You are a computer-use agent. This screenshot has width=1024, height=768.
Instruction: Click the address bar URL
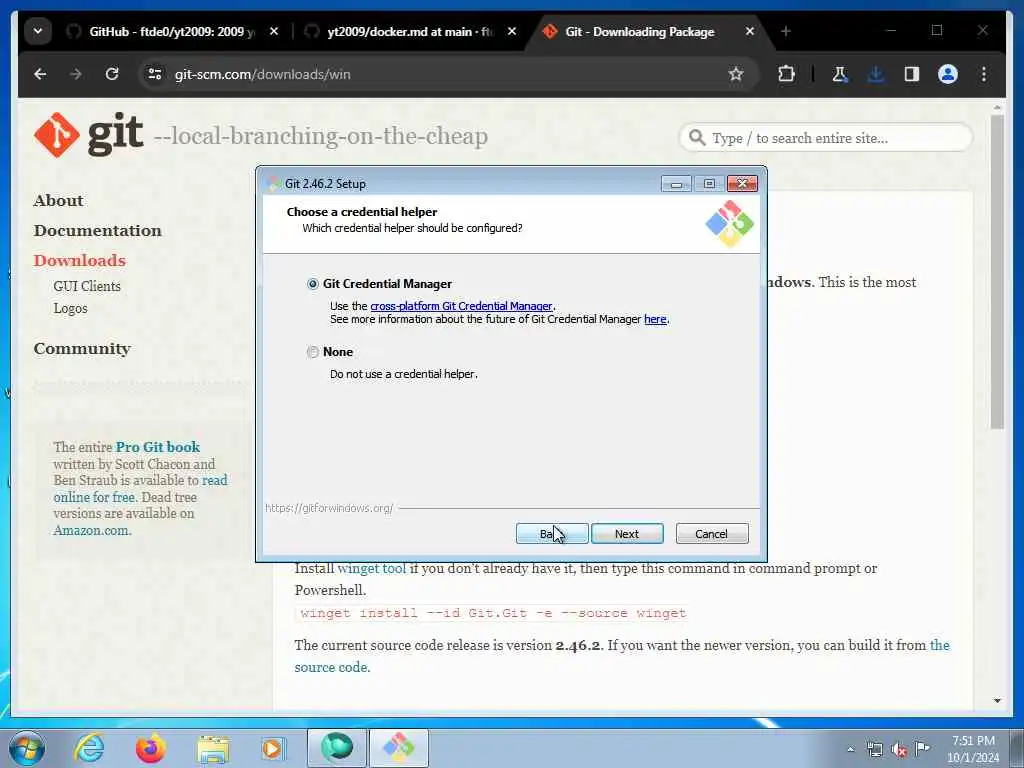click(x=263, y=74)
